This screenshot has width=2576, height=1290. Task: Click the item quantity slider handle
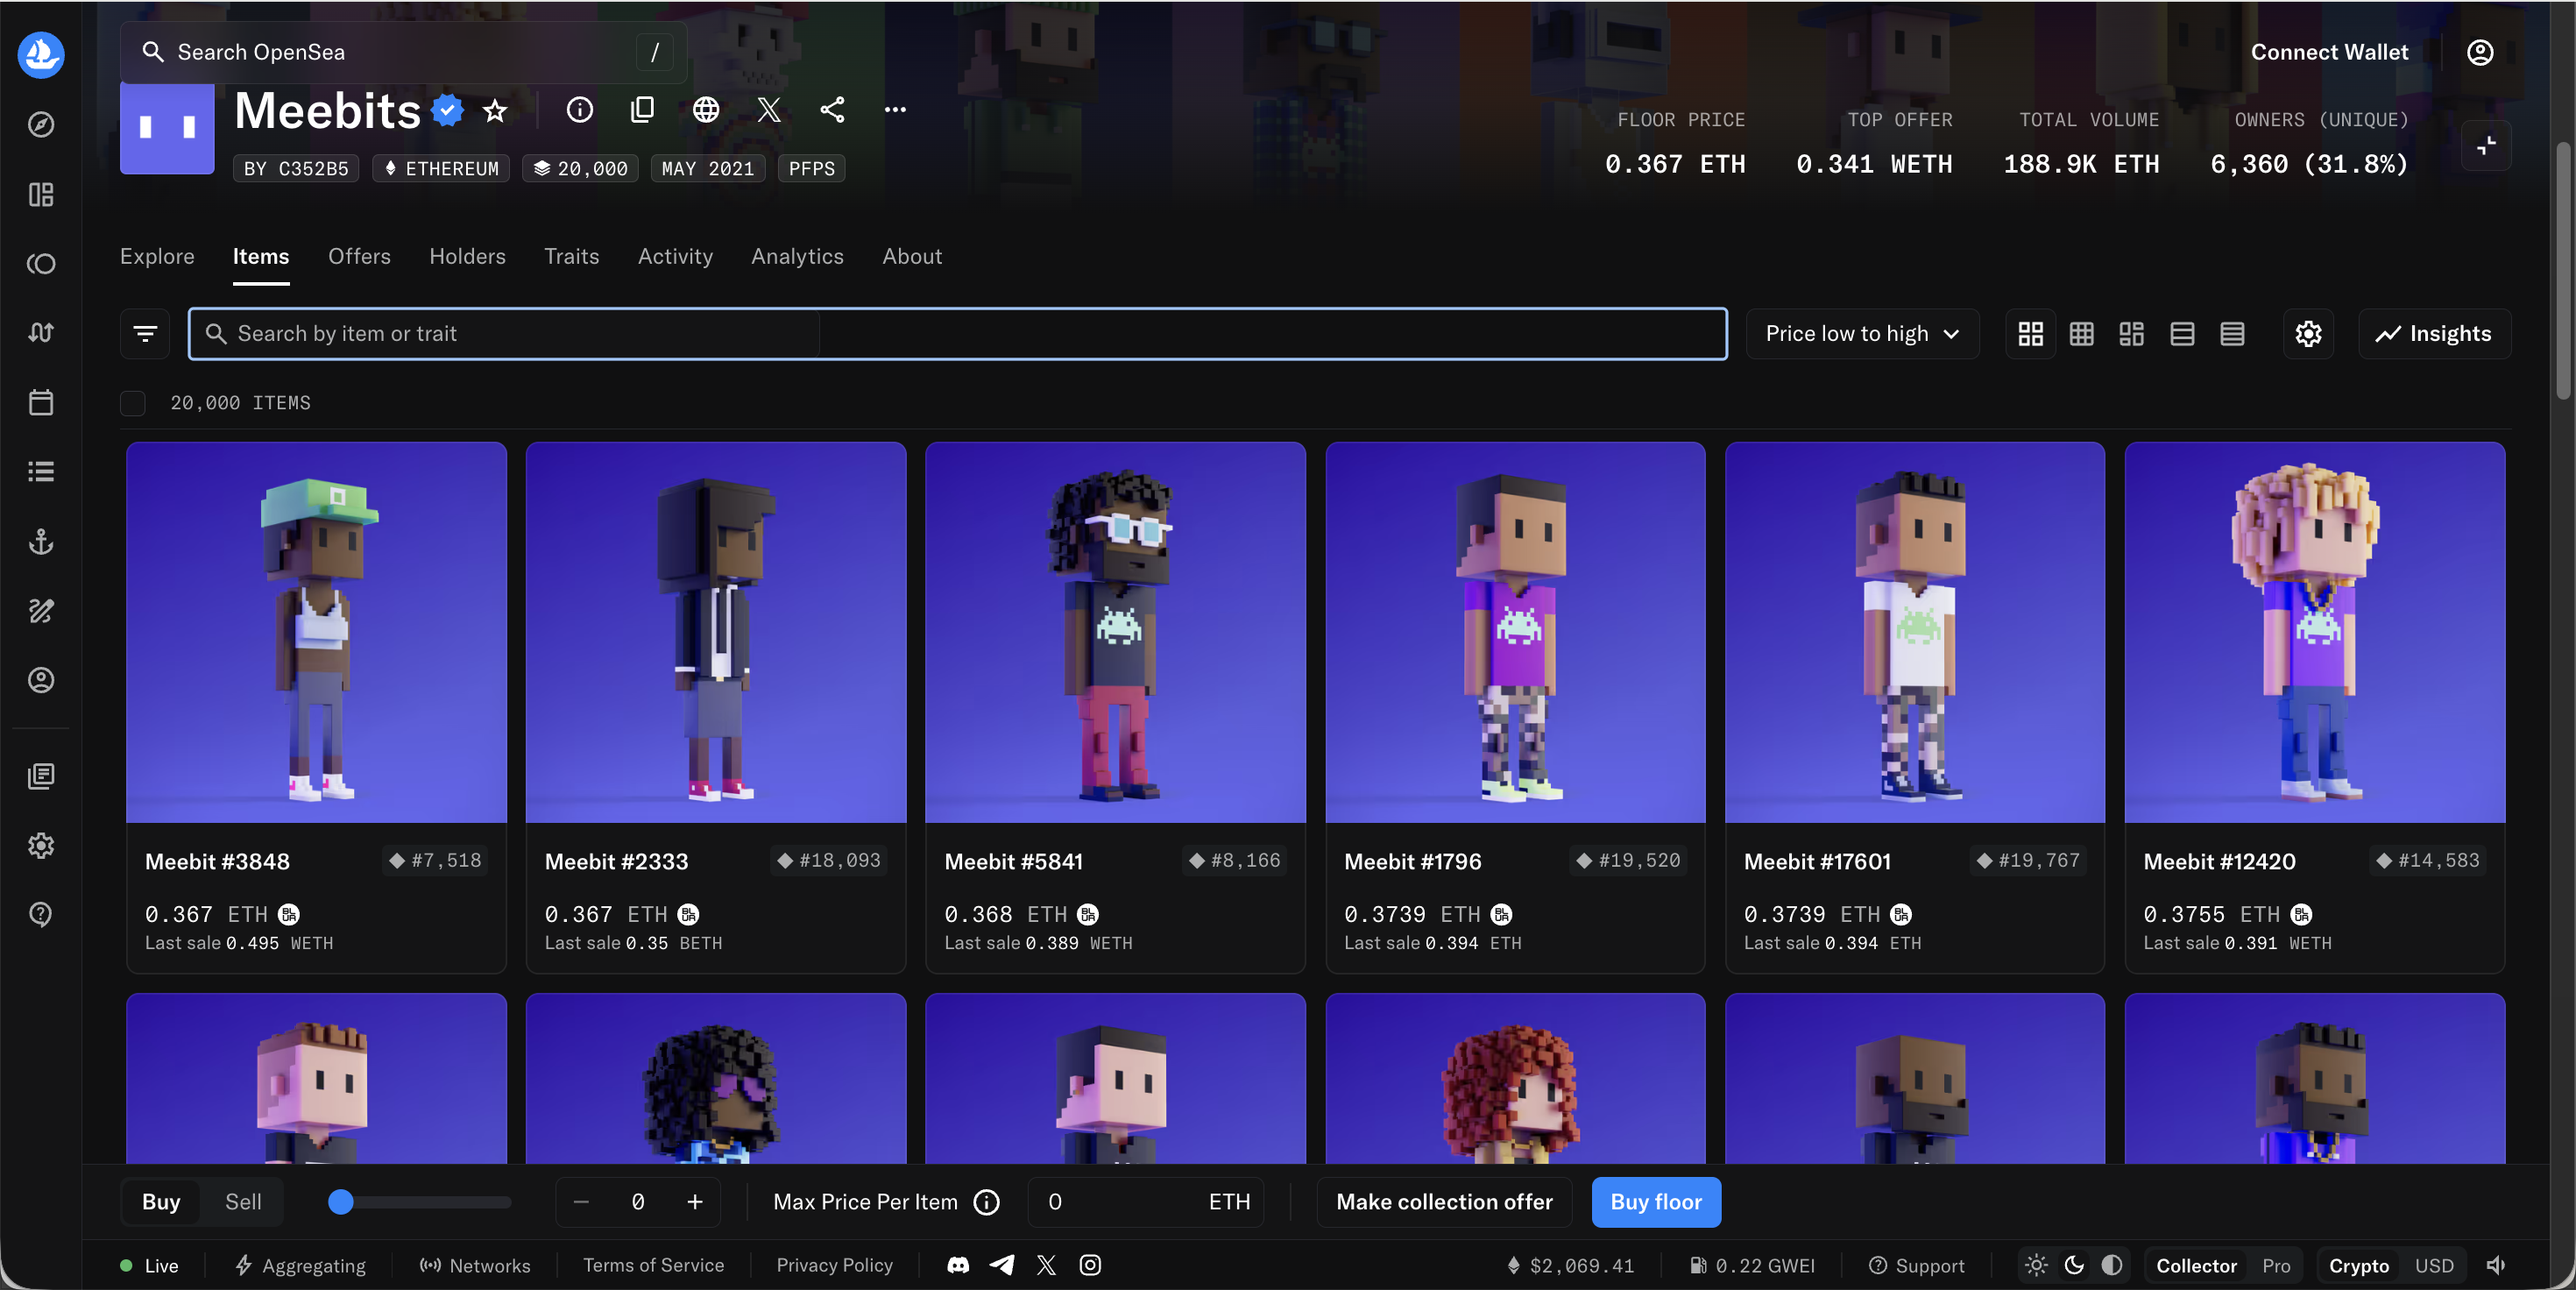(x=341, y=1202)
